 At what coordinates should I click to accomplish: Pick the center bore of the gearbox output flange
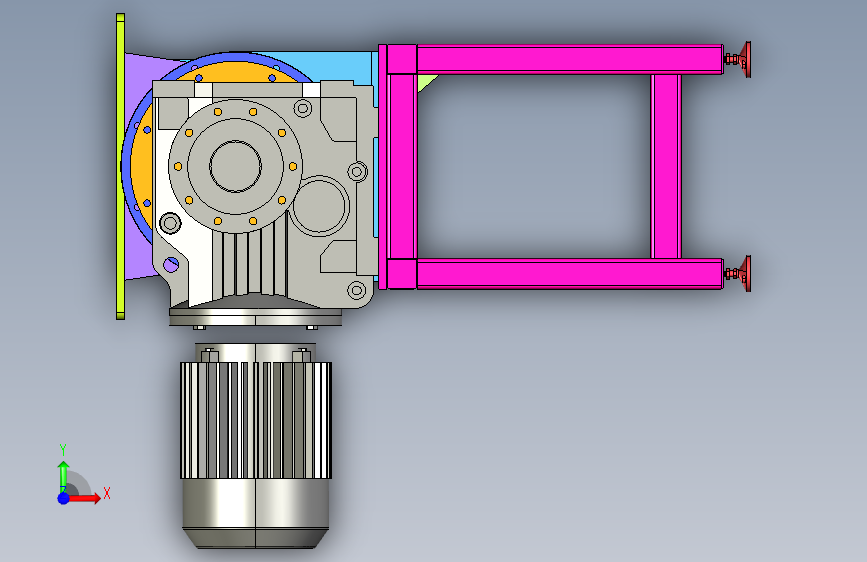(236, 166)
